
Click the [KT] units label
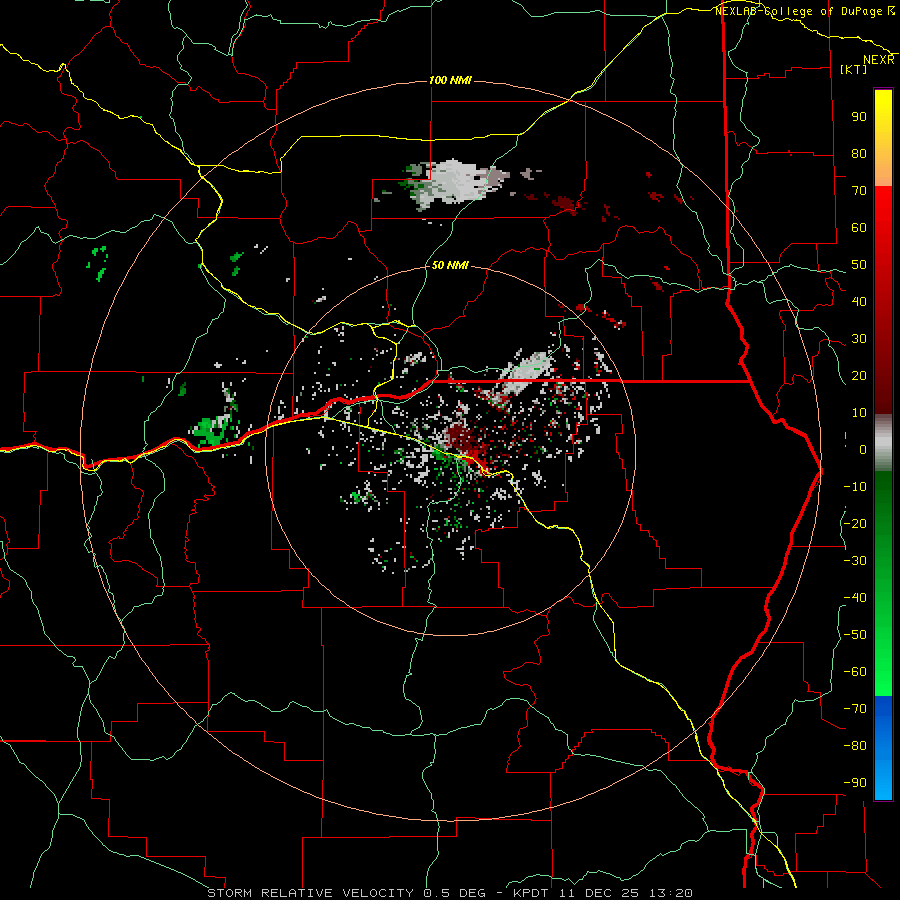click(854, 69)
